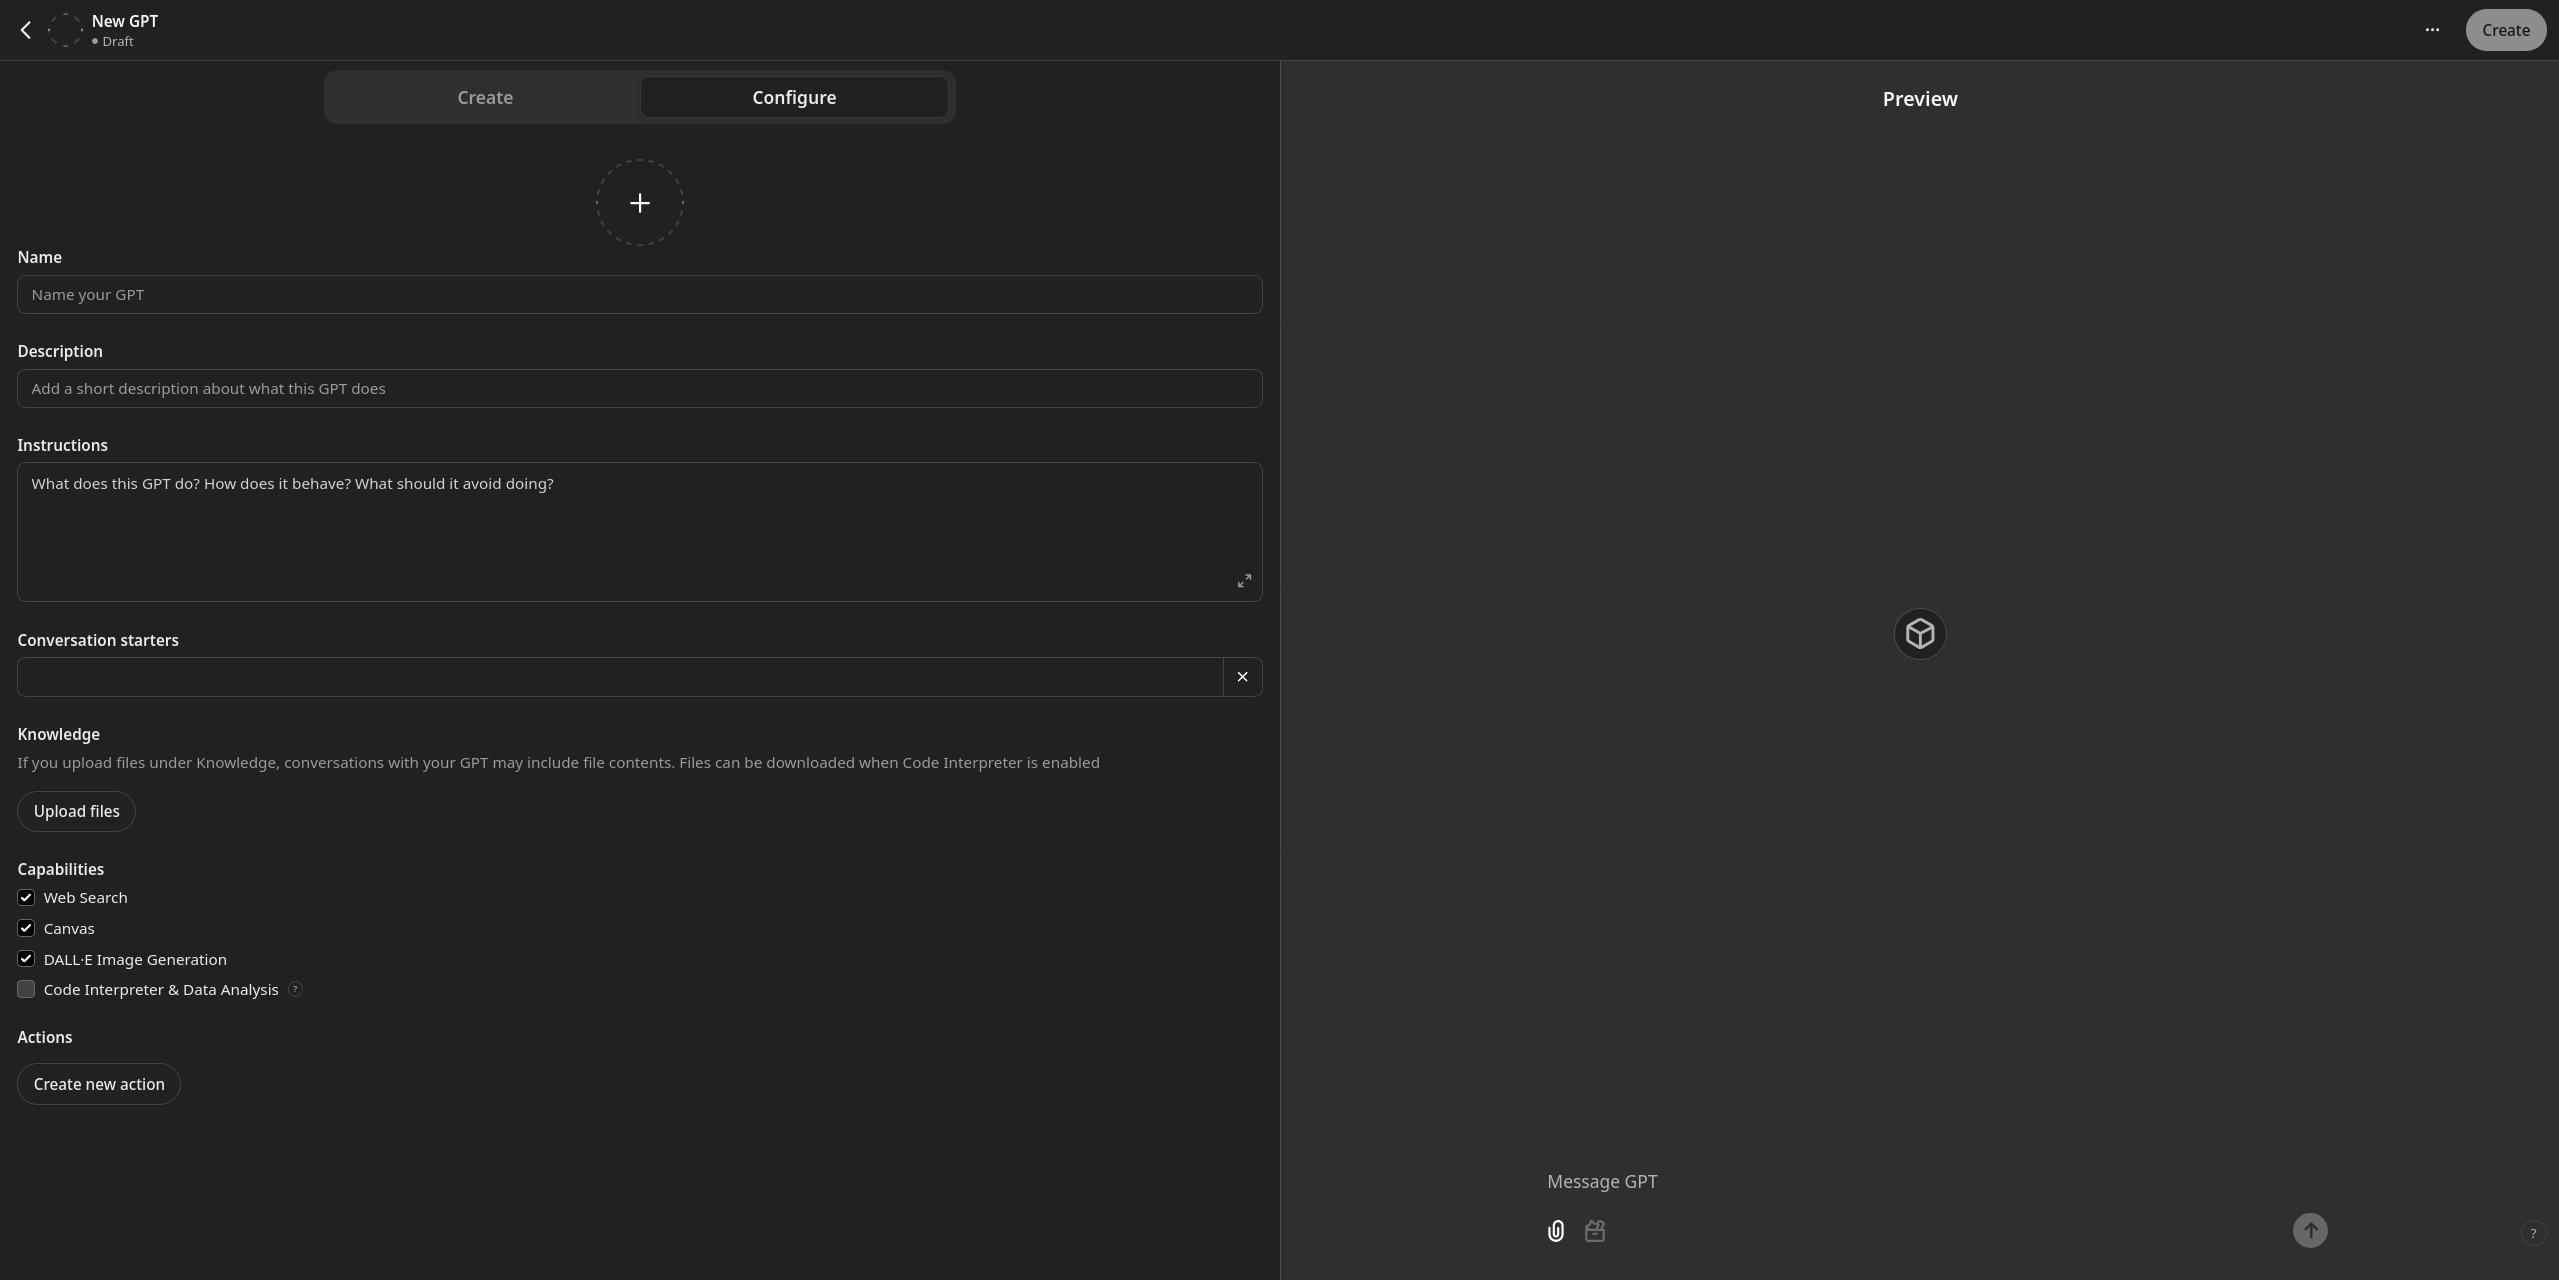Open the three-dot more options menu
The height and width of the screenshot is (1280, 2559).
pyautogui.click(x=2432, y=30)
